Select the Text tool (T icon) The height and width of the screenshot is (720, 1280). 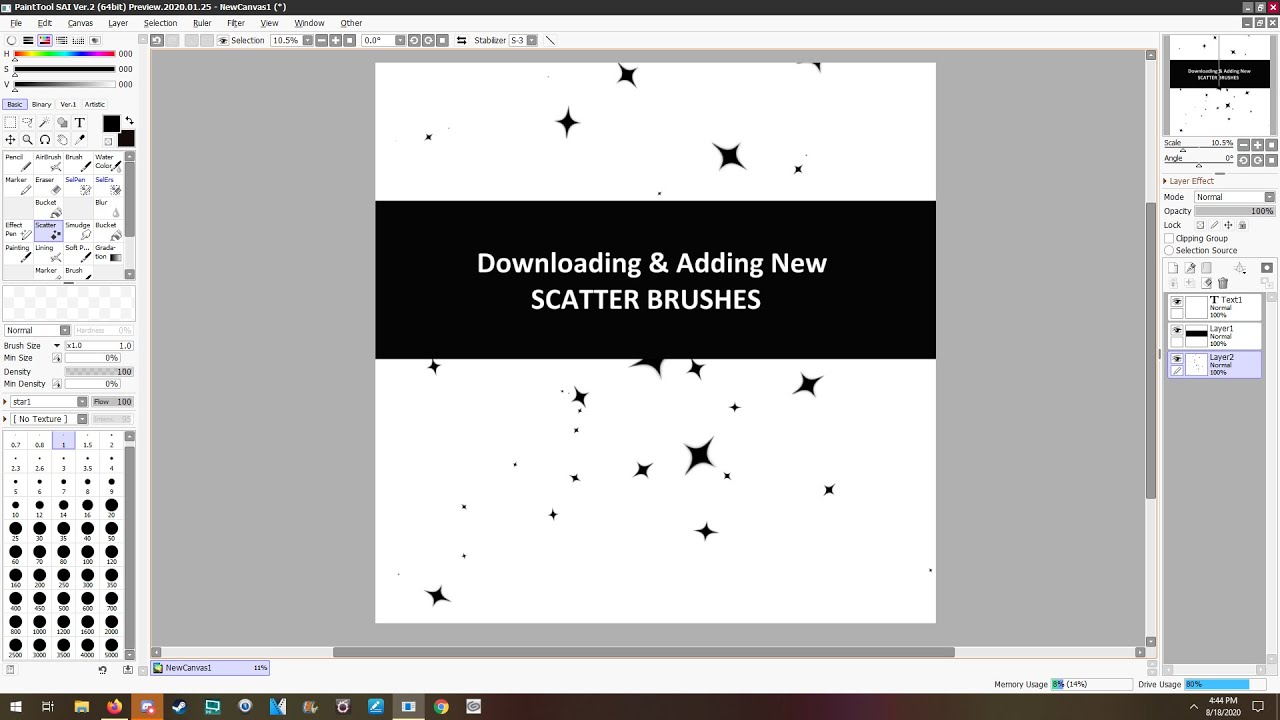(80, 123)
